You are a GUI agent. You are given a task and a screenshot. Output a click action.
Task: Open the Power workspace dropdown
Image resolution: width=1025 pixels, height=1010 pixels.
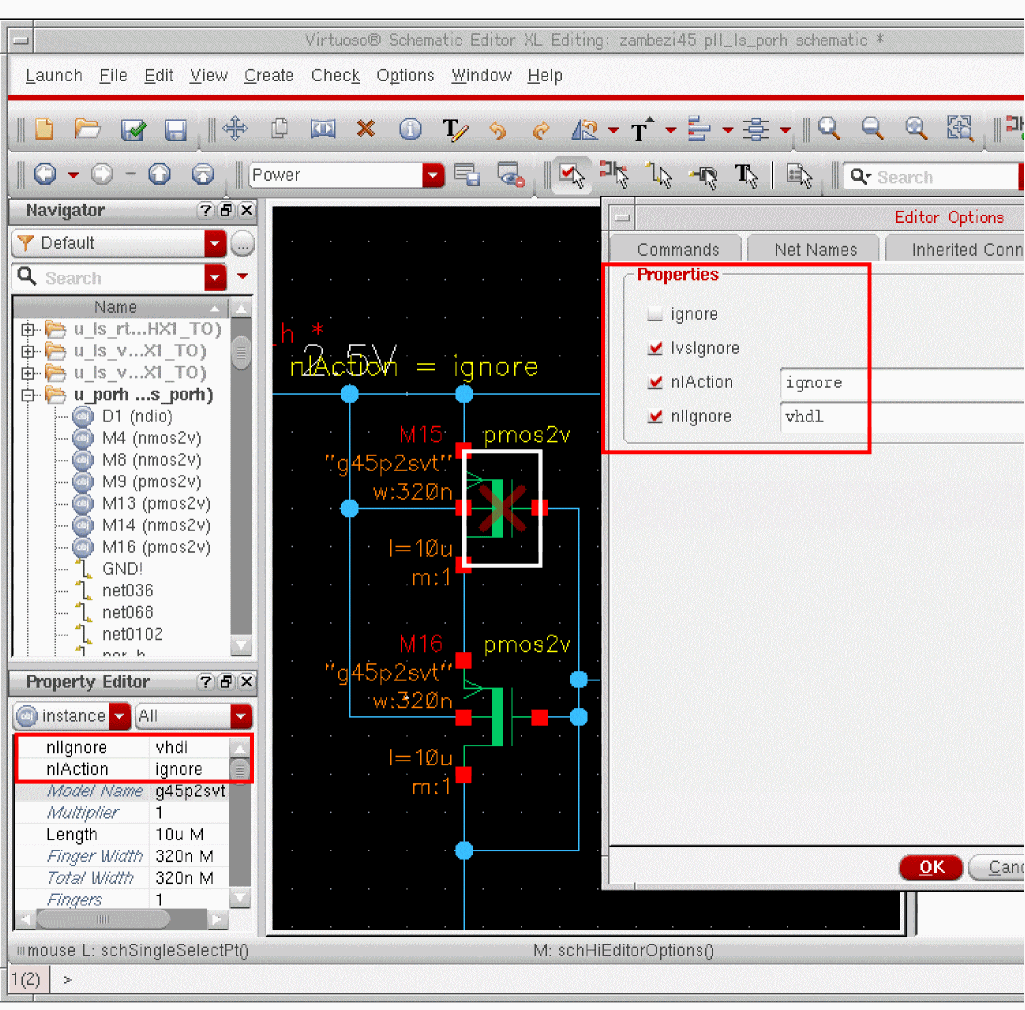click(x=432, y=175)
